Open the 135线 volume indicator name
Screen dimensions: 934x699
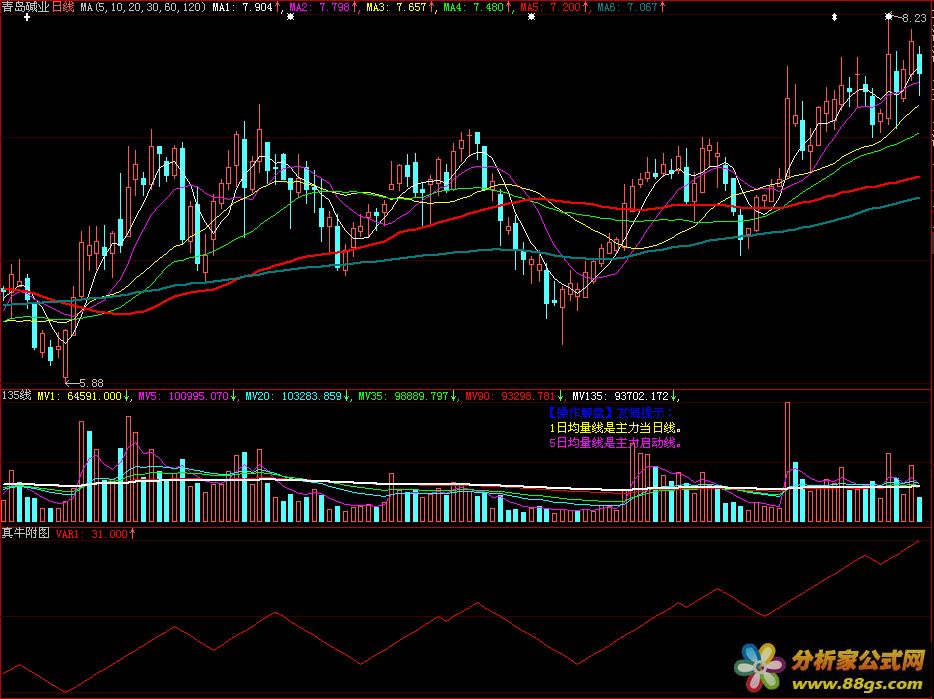coord(16,396)
